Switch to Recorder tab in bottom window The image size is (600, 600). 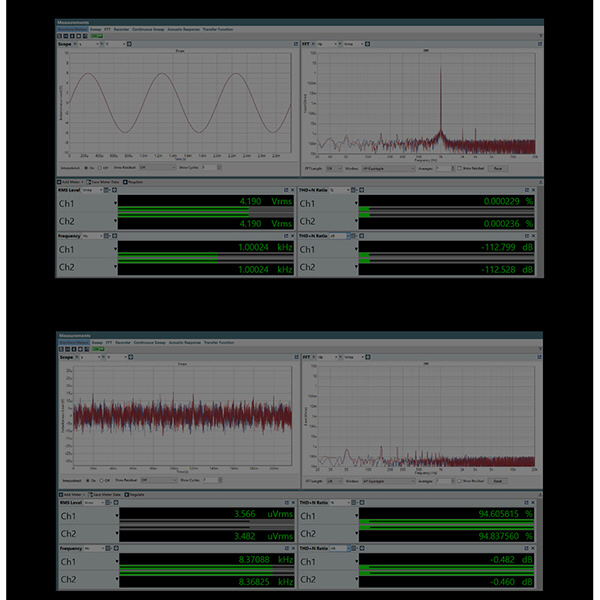pyautogui.click(x=123, y=341)
